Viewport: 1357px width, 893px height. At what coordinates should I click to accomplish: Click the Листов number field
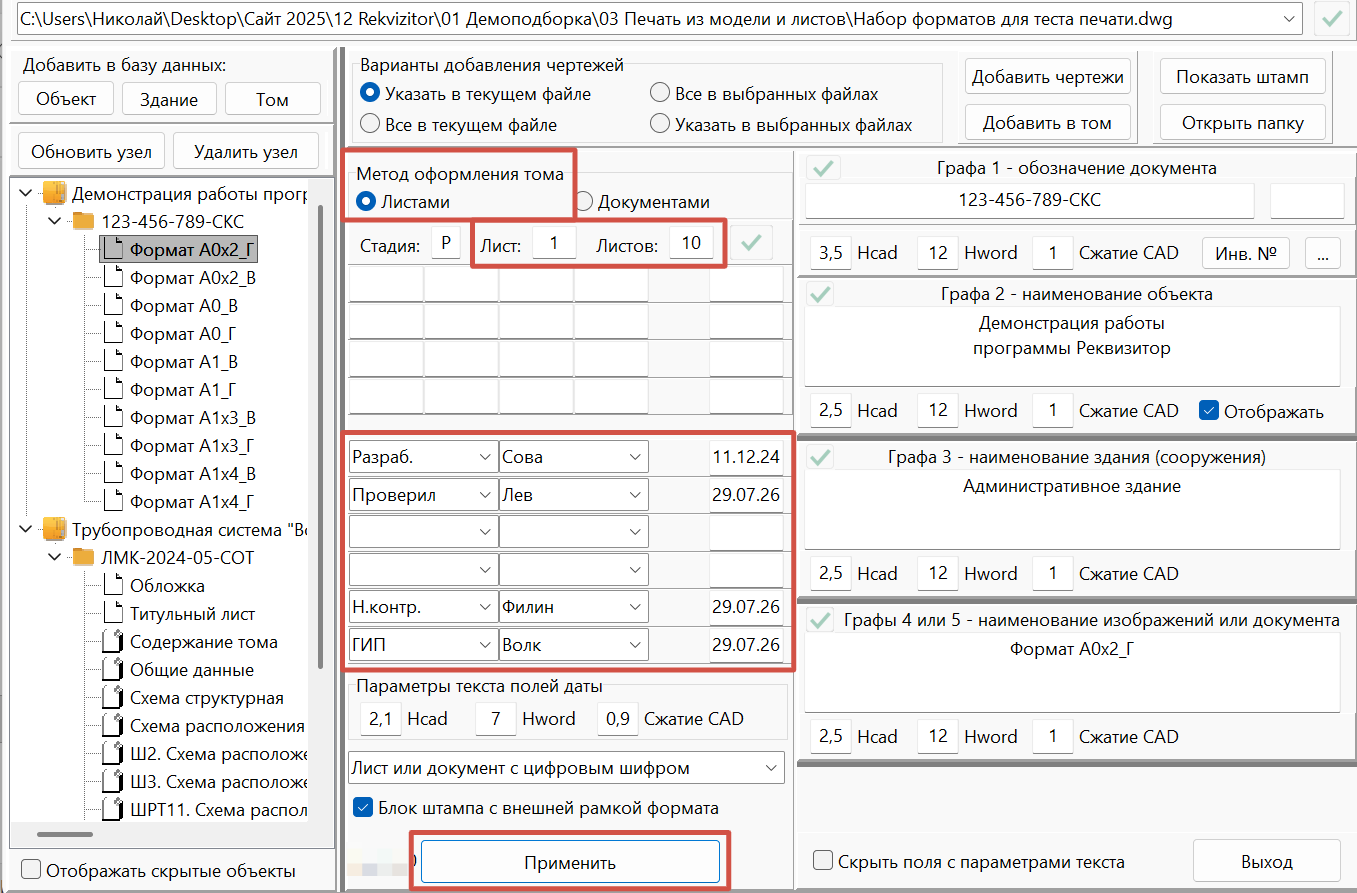691,243
